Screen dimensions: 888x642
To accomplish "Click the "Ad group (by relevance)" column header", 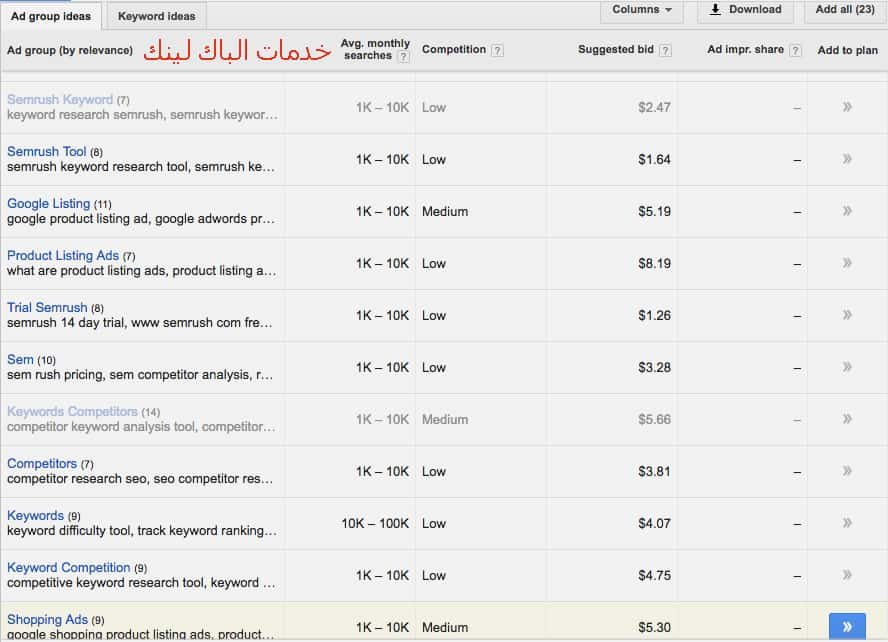I will tap(66, 48).
